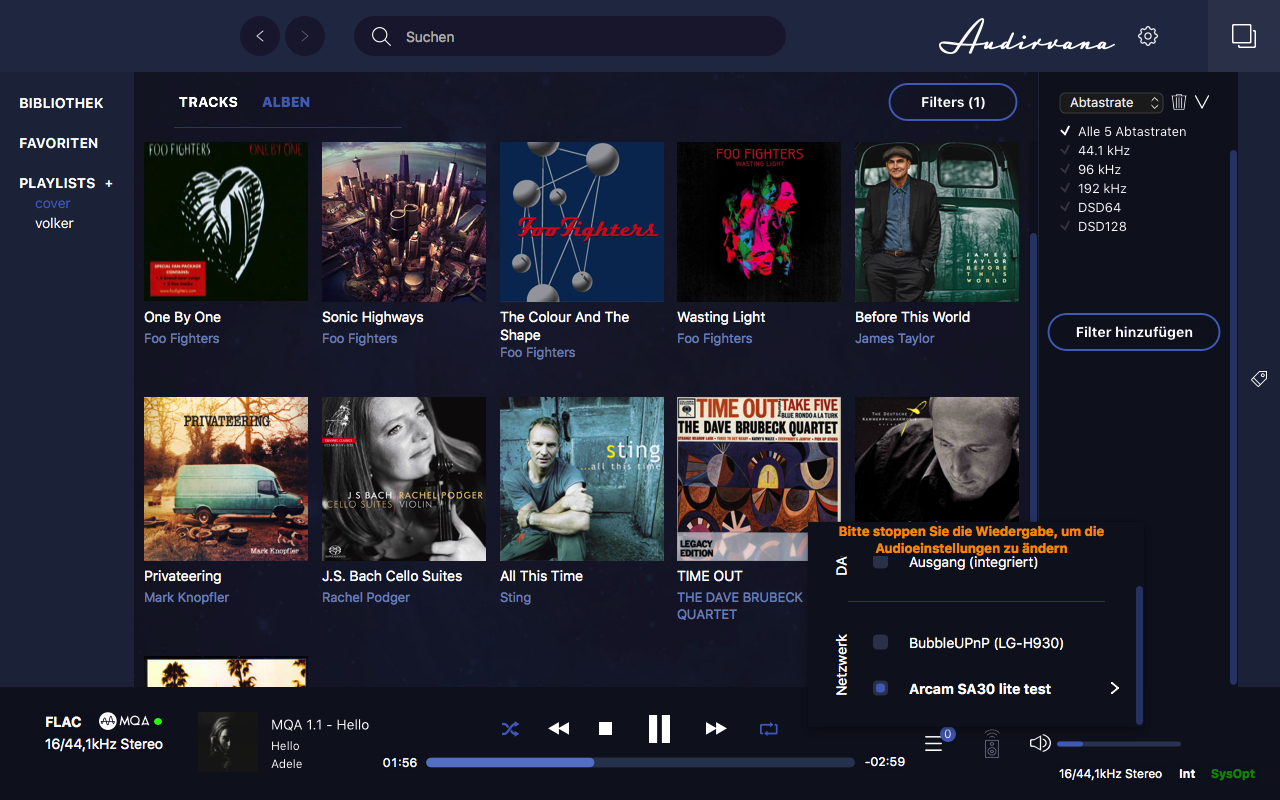Click the SysOpt status label
Image resolution: width=1280 pixels, height=800 pixels.
click(x=1232, y=774)
